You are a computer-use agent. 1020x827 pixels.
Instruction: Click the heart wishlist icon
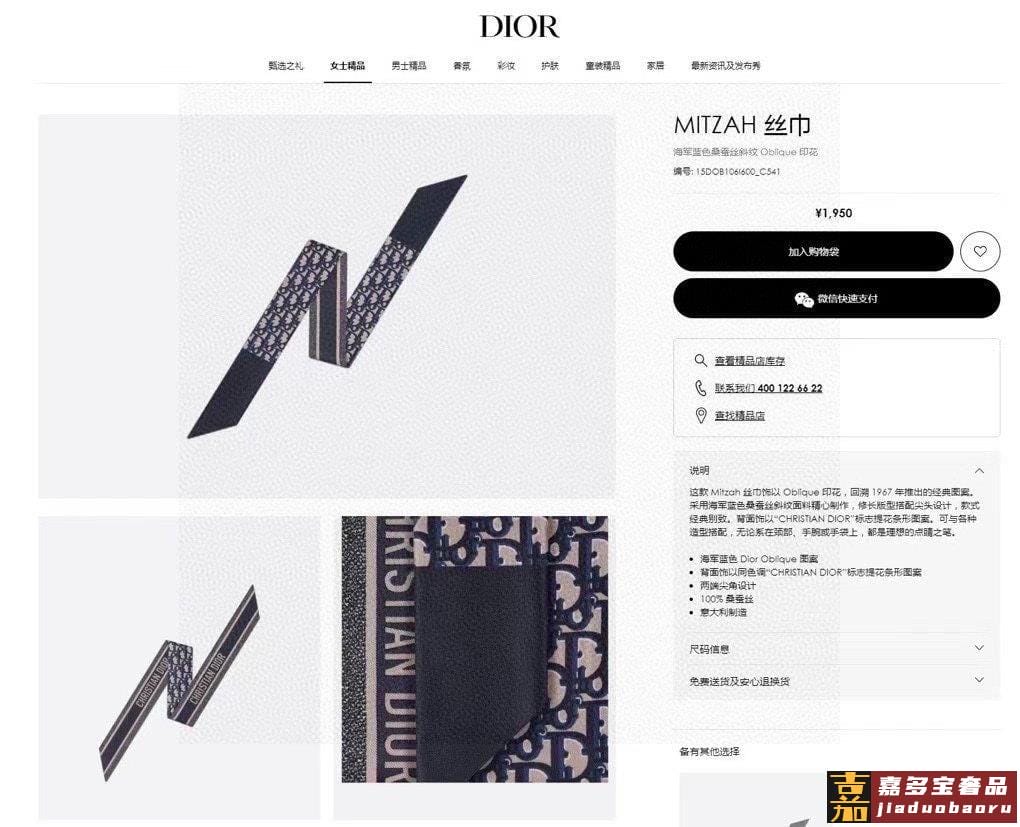[x=980, y=251]
